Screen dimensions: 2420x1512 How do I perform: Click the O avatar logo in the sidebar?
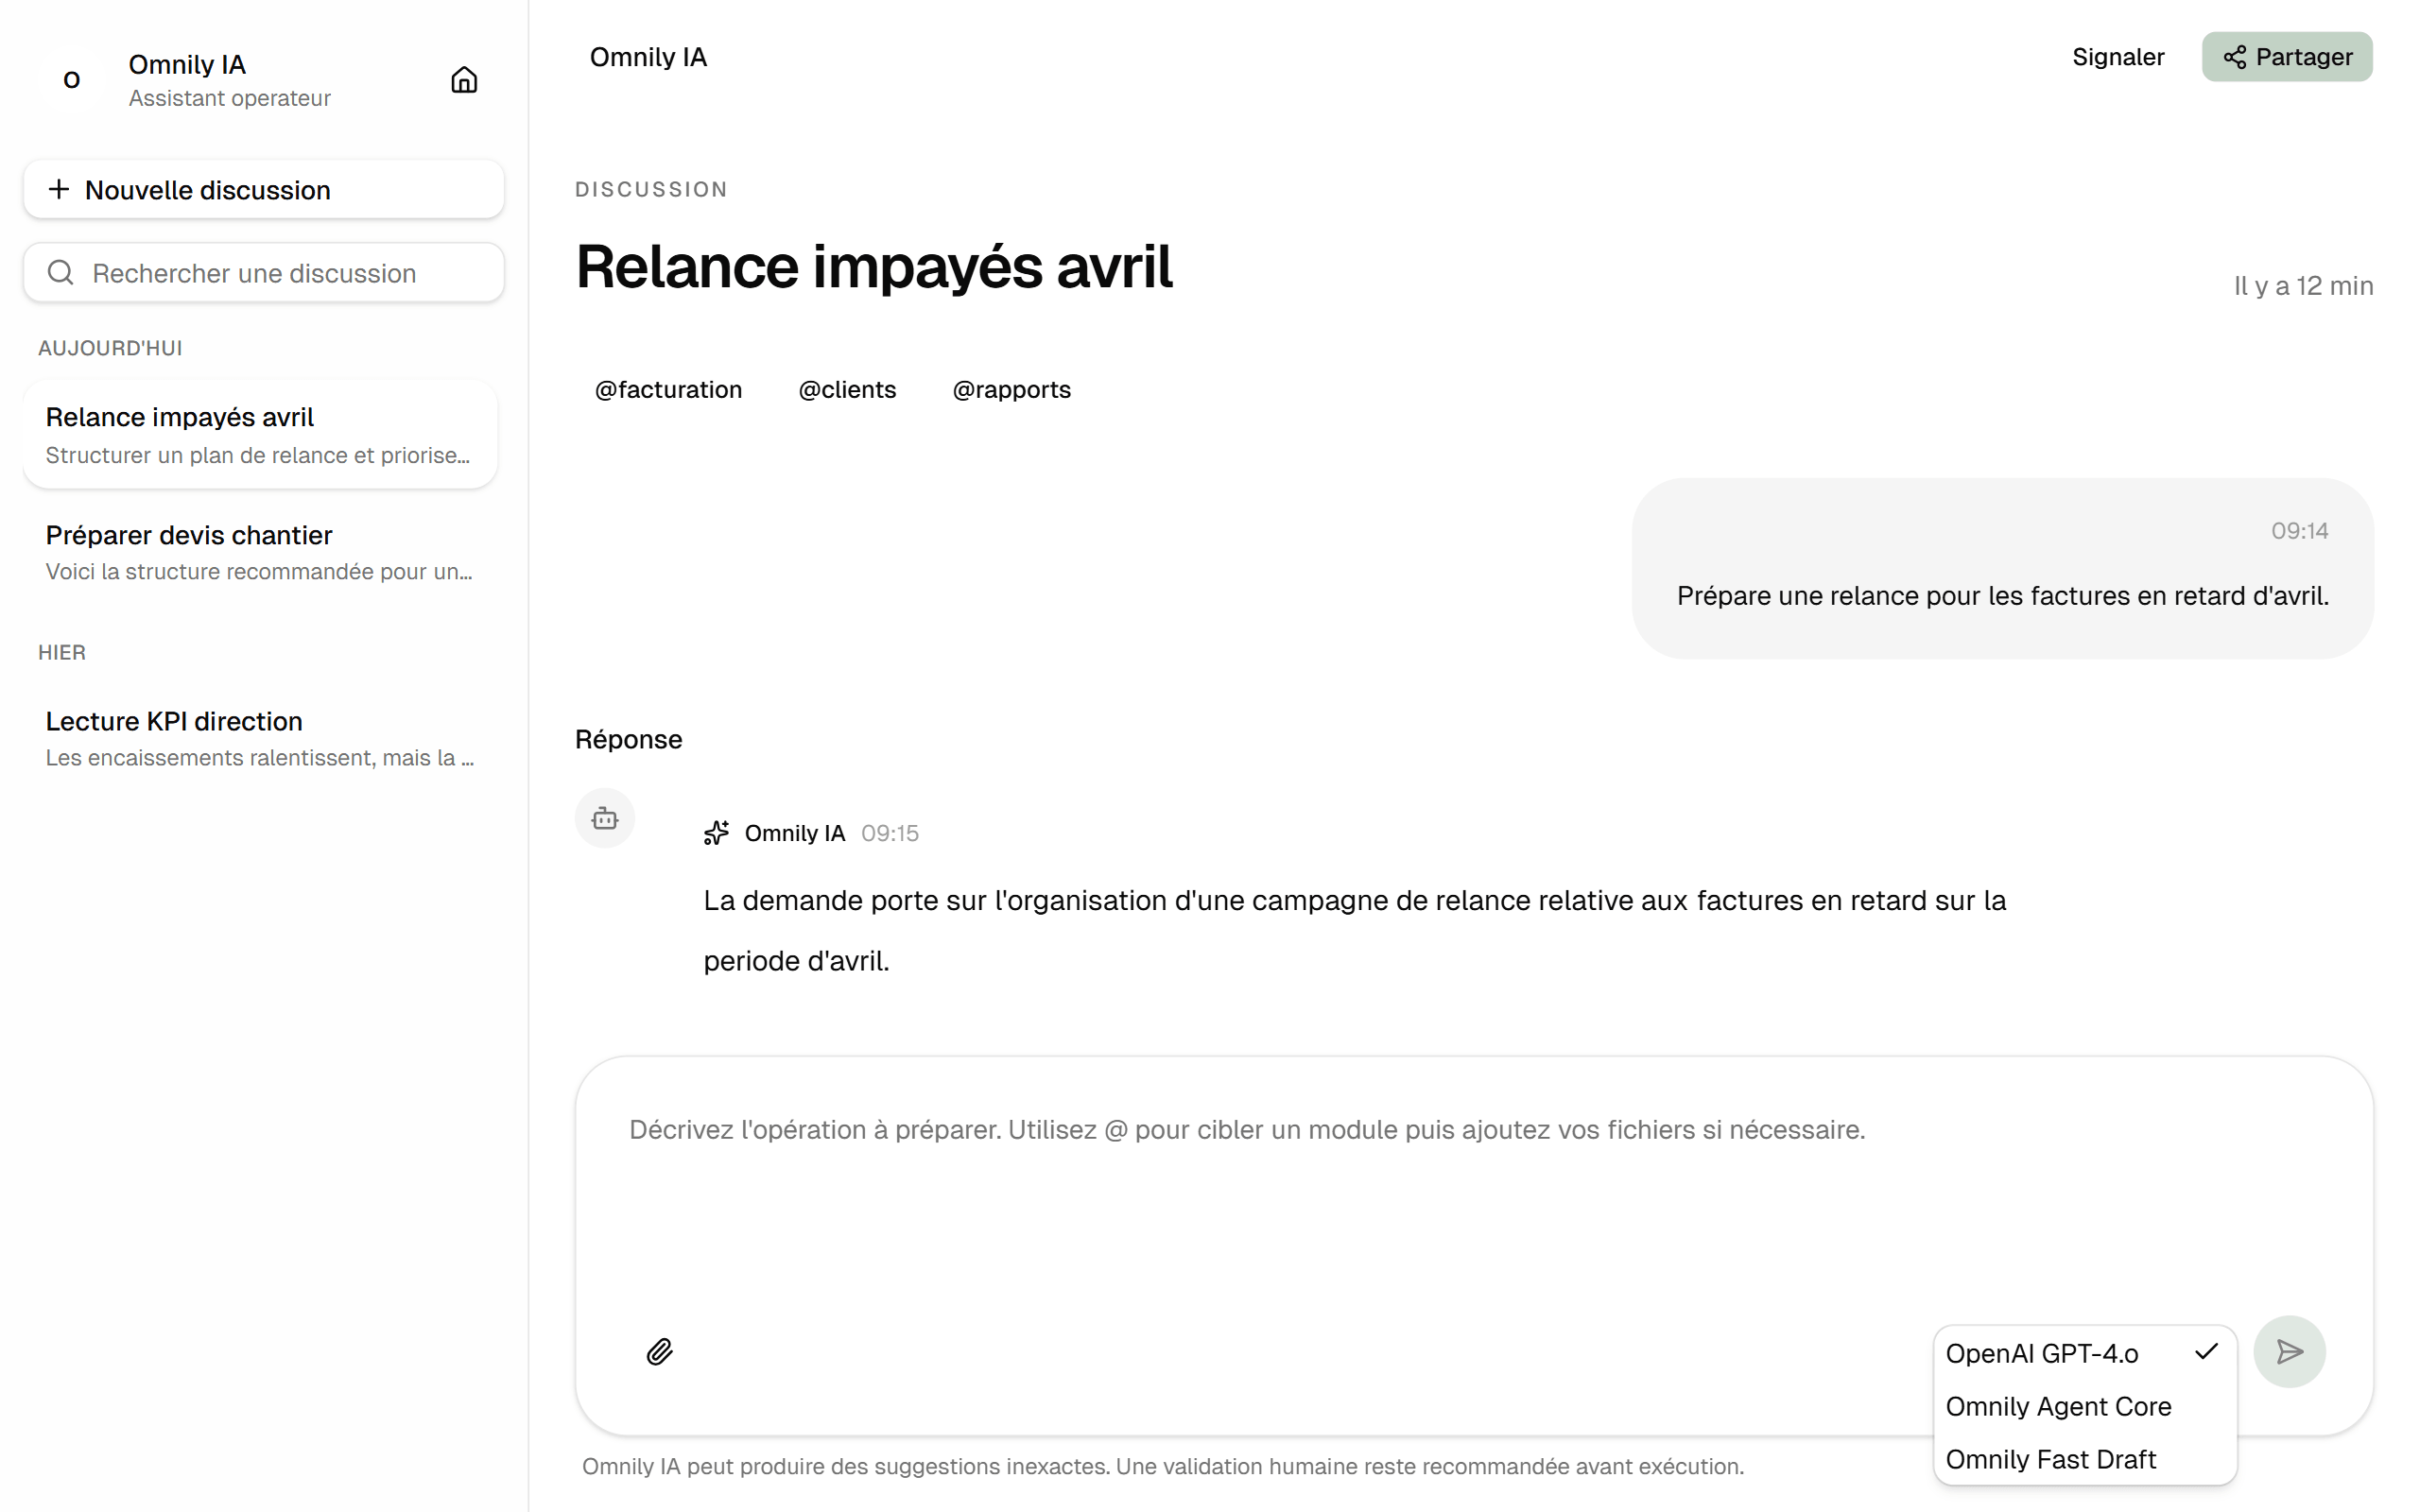71,79
